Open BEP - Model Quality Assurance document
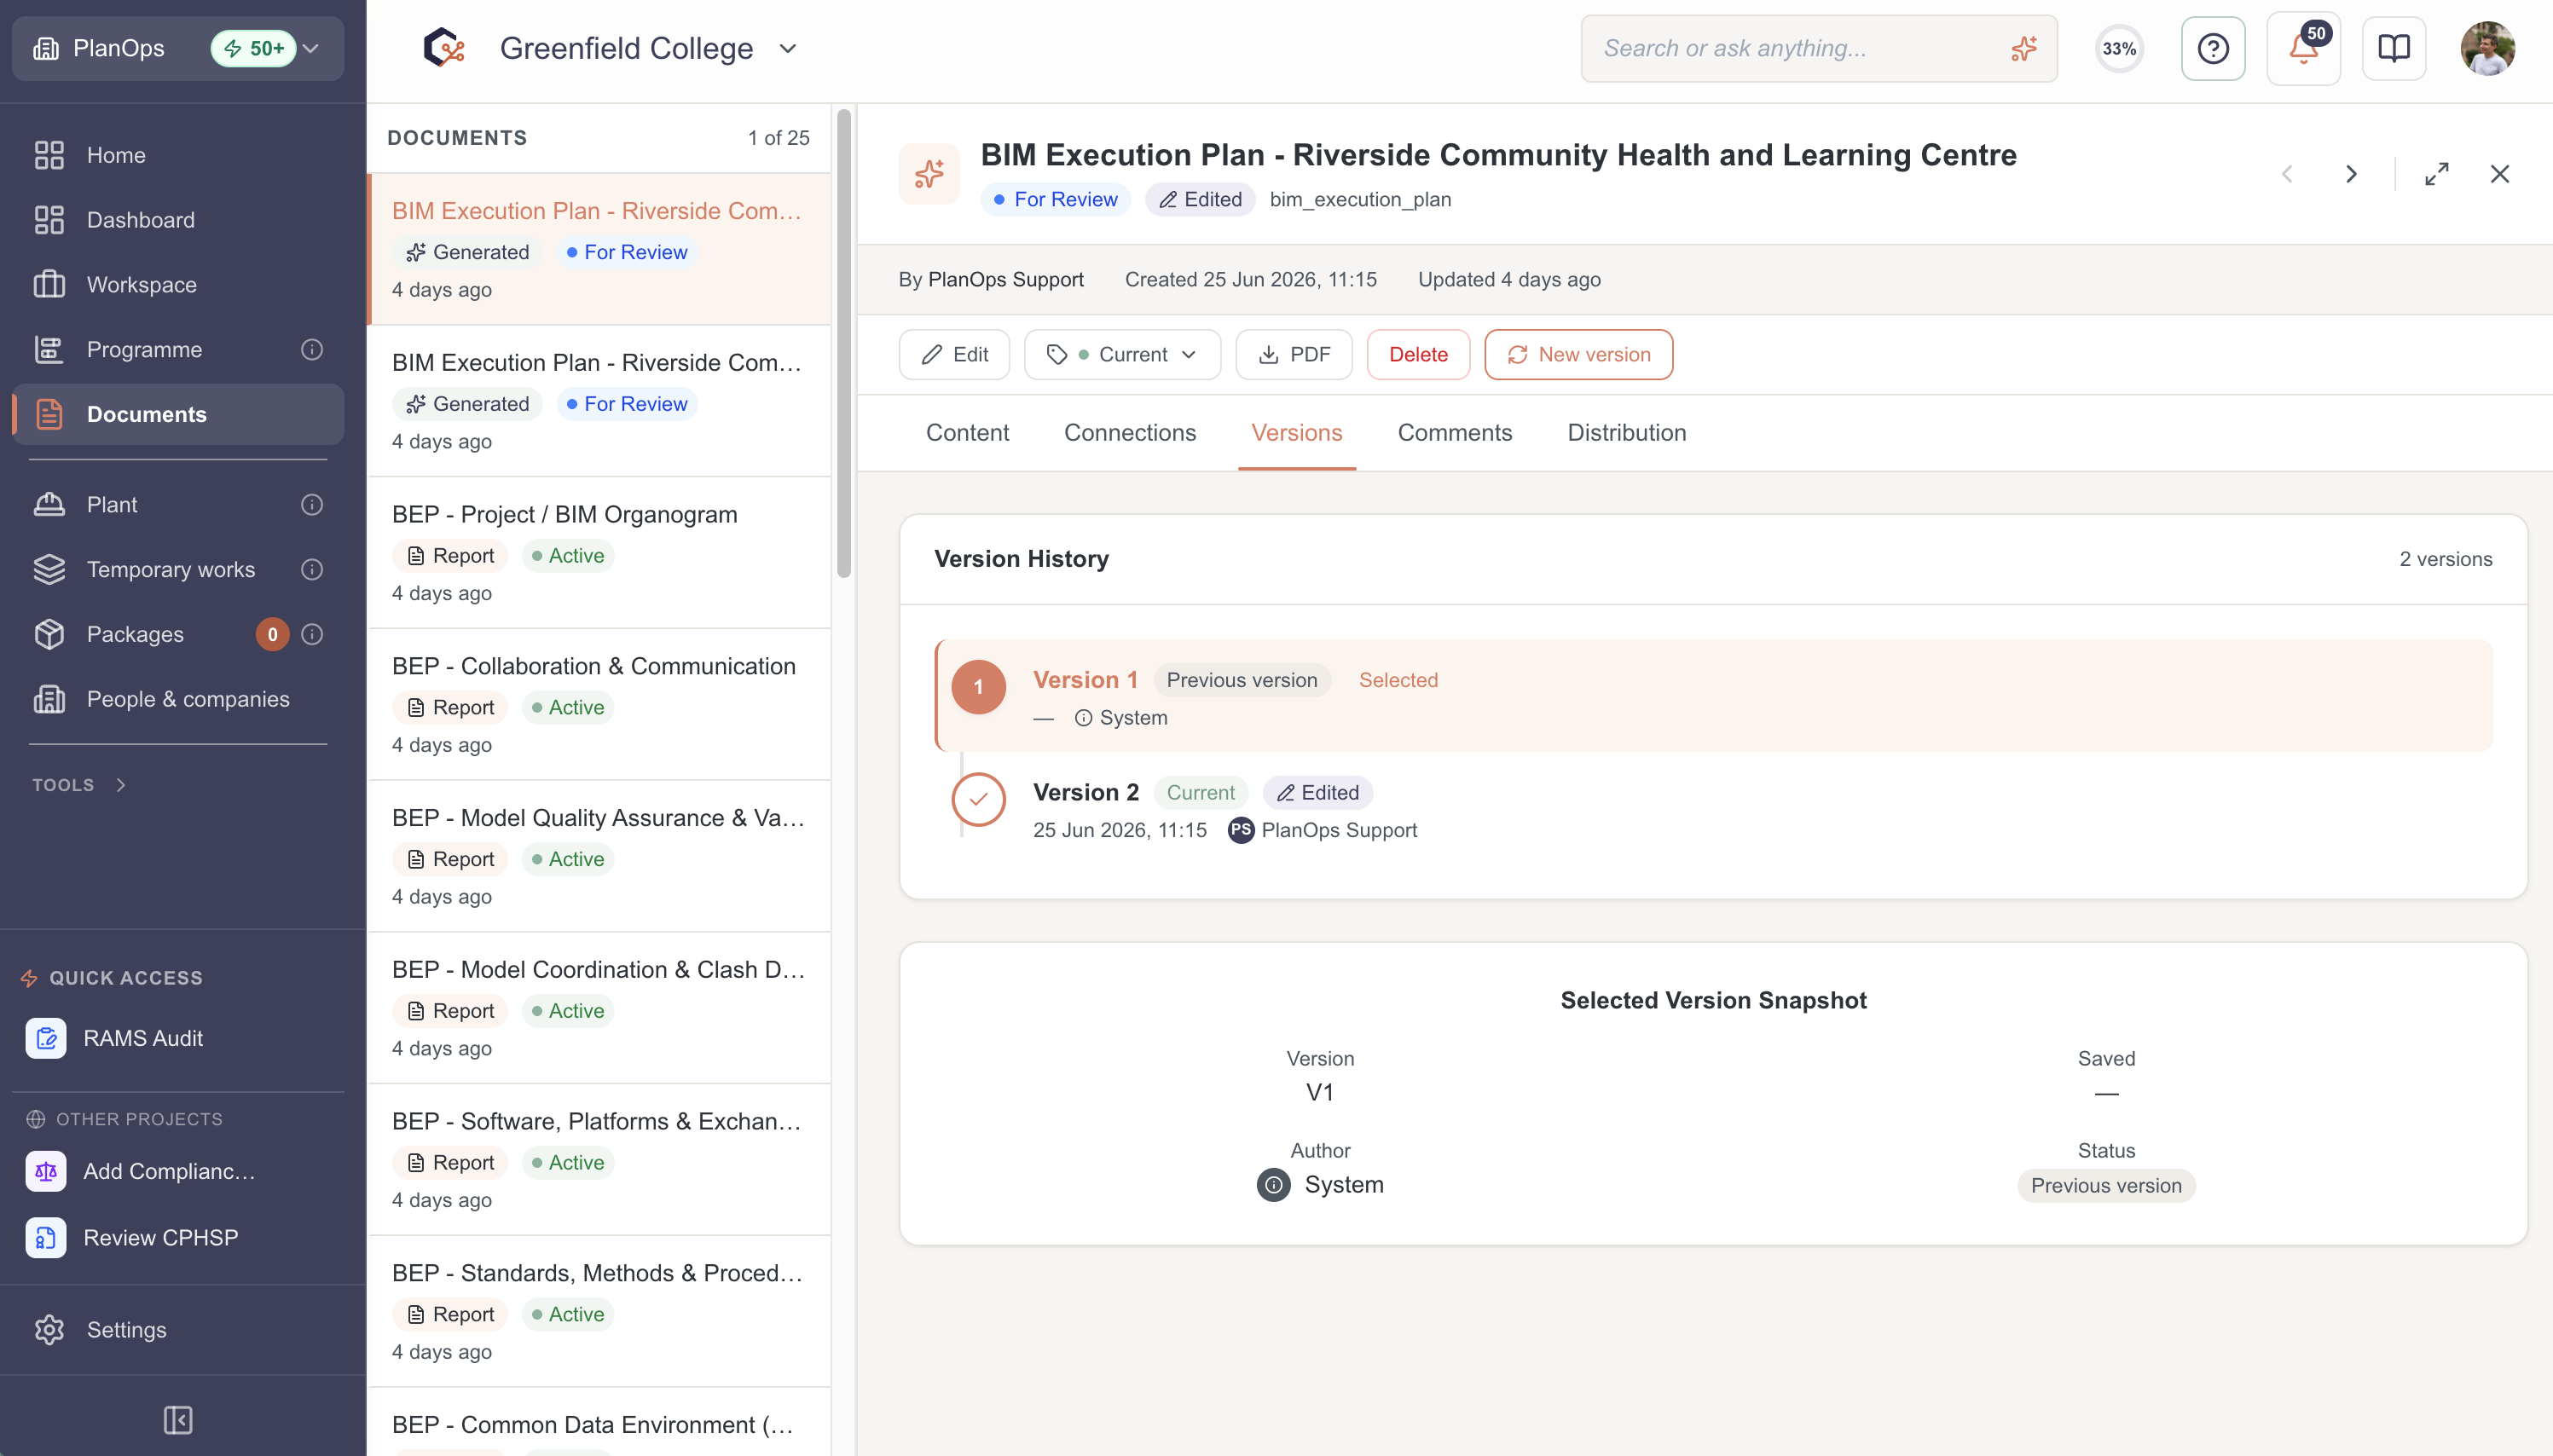2553x1456 pixels. 600,856
